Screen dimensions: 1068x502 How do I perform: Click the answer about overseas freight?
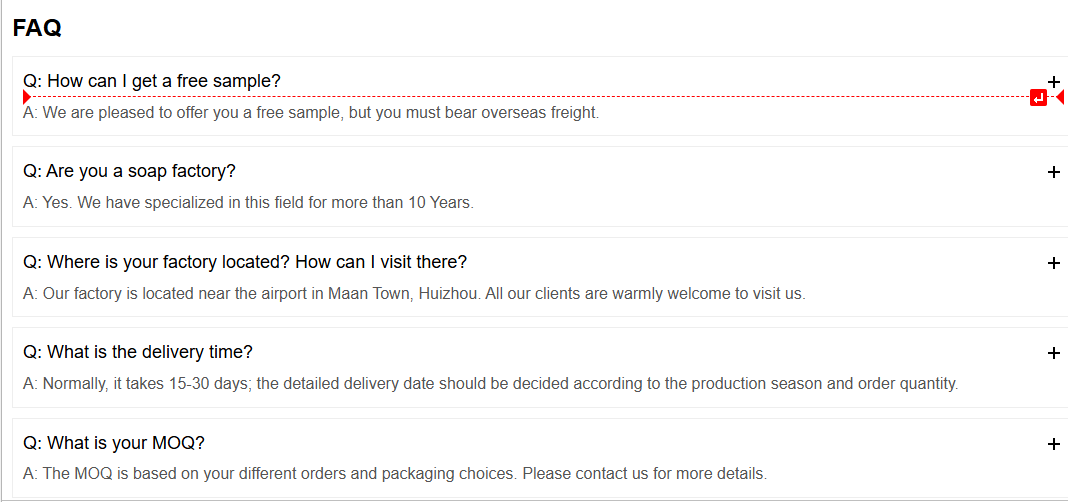(x=311, y=112)
